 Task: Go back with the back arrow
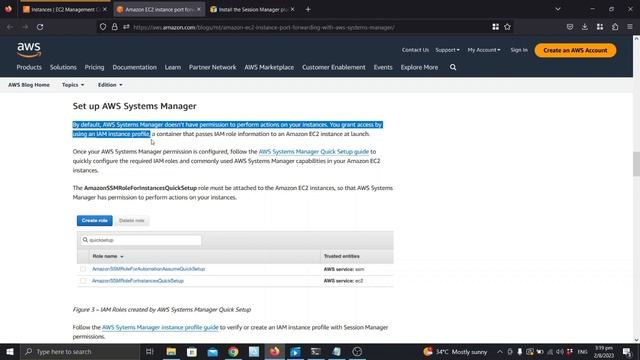point(10,27)
